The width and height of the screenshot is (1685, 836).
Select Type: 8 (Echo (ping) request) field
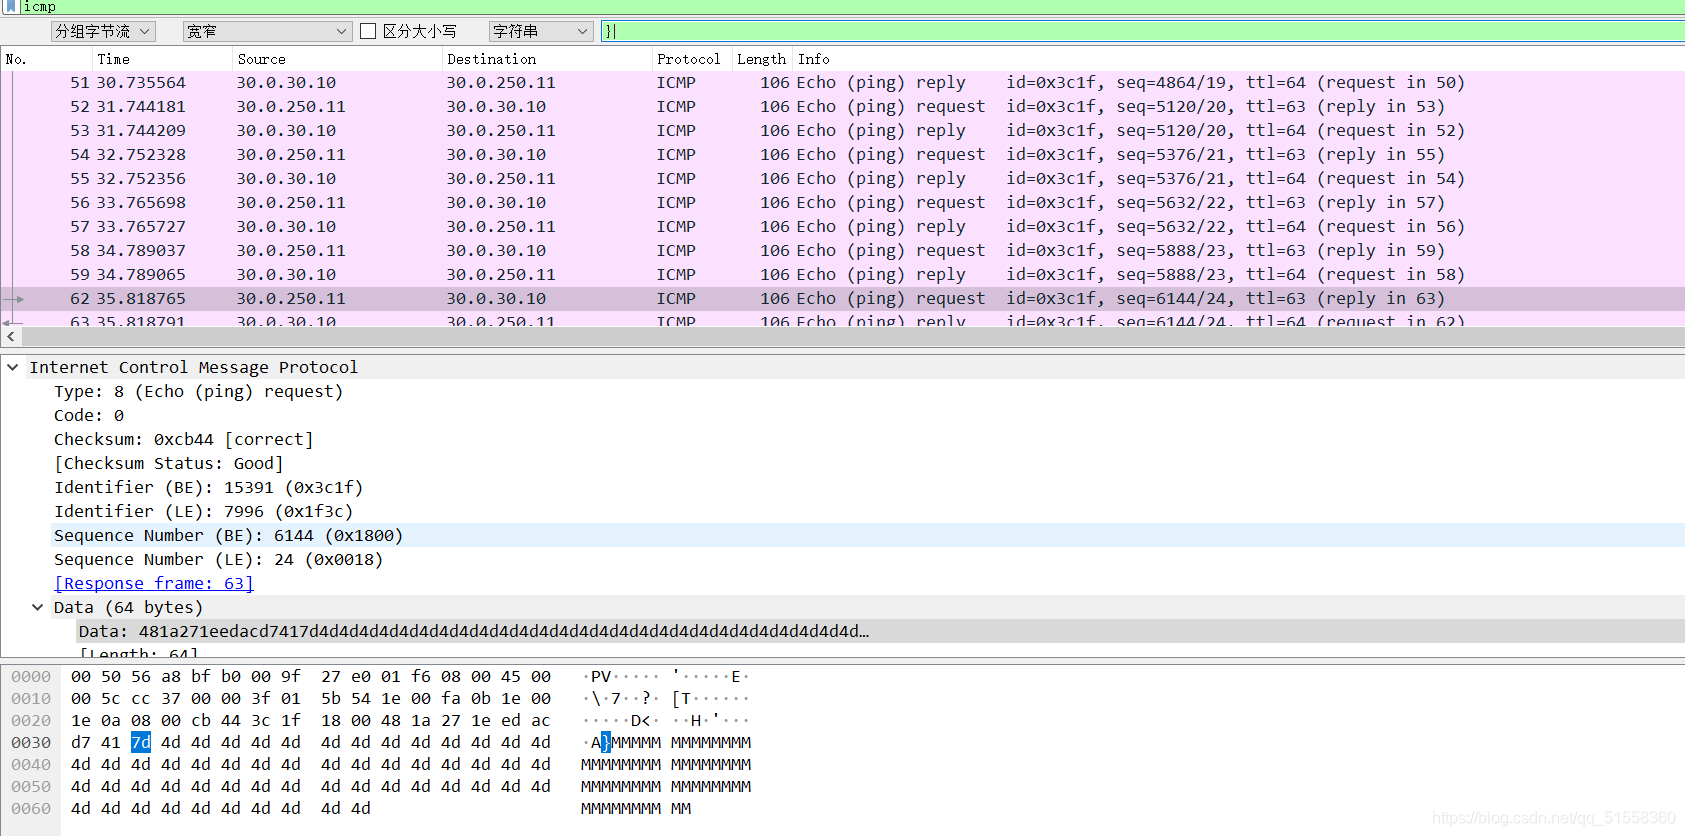[198, 391]
